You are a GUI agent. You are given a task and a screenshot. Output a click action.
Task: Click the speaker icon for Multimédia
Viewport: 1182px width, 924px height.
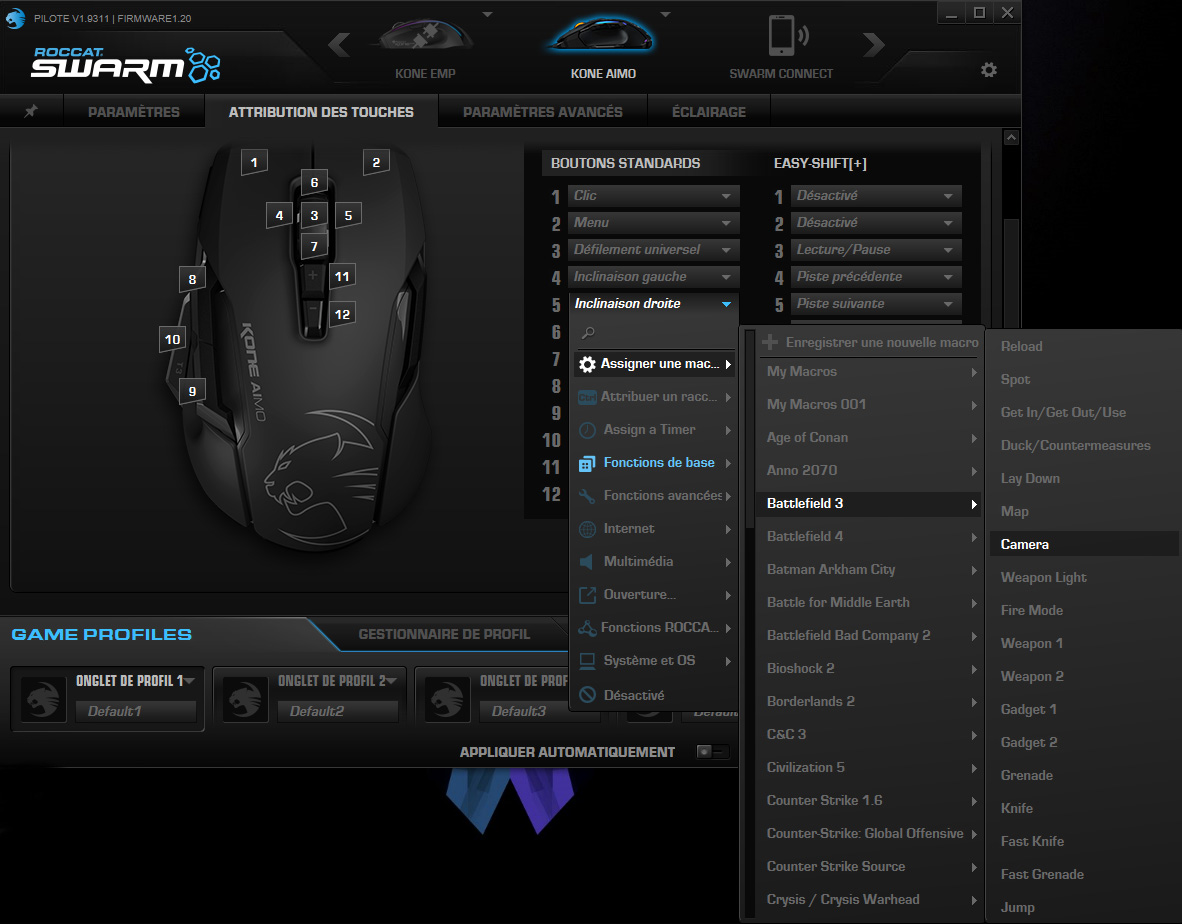587,562
